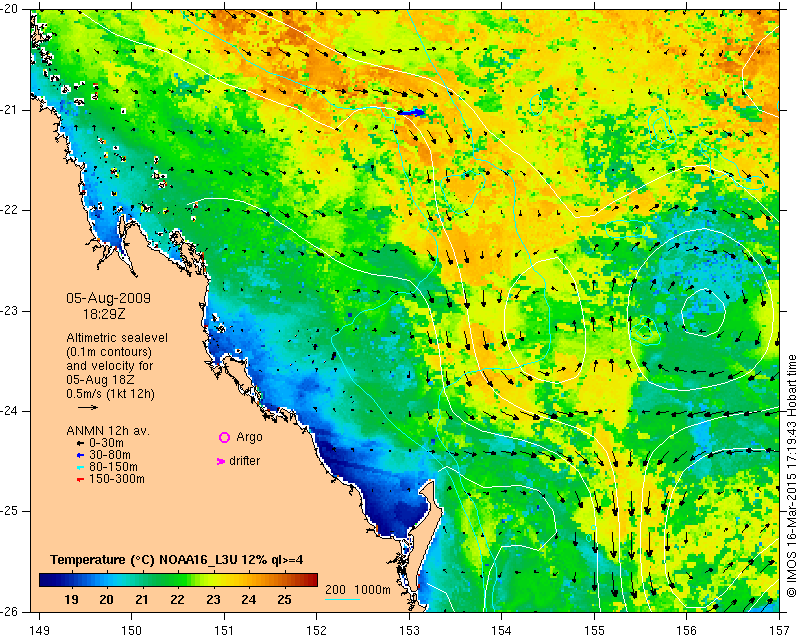Click the '80-150m' depth label
The image size is (800, 640).
coord(113,467)
